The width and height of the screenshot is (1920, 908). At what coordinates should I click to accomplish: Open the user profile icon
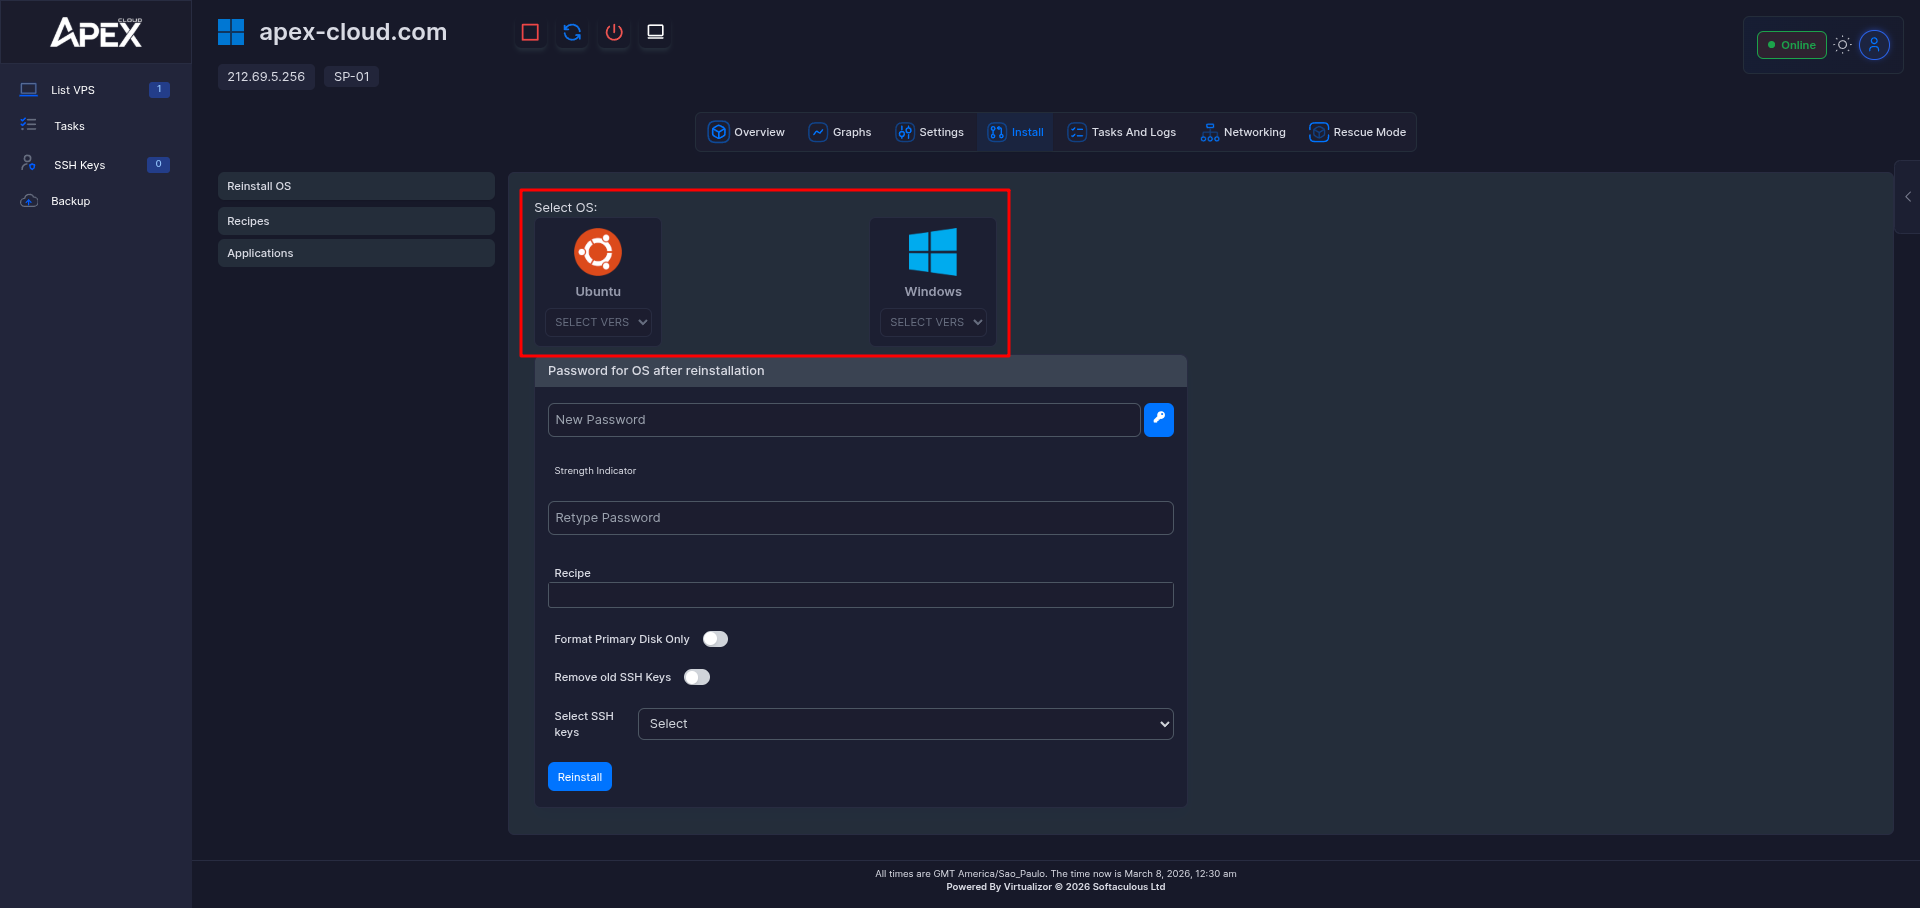click(x=1874, y=45)
